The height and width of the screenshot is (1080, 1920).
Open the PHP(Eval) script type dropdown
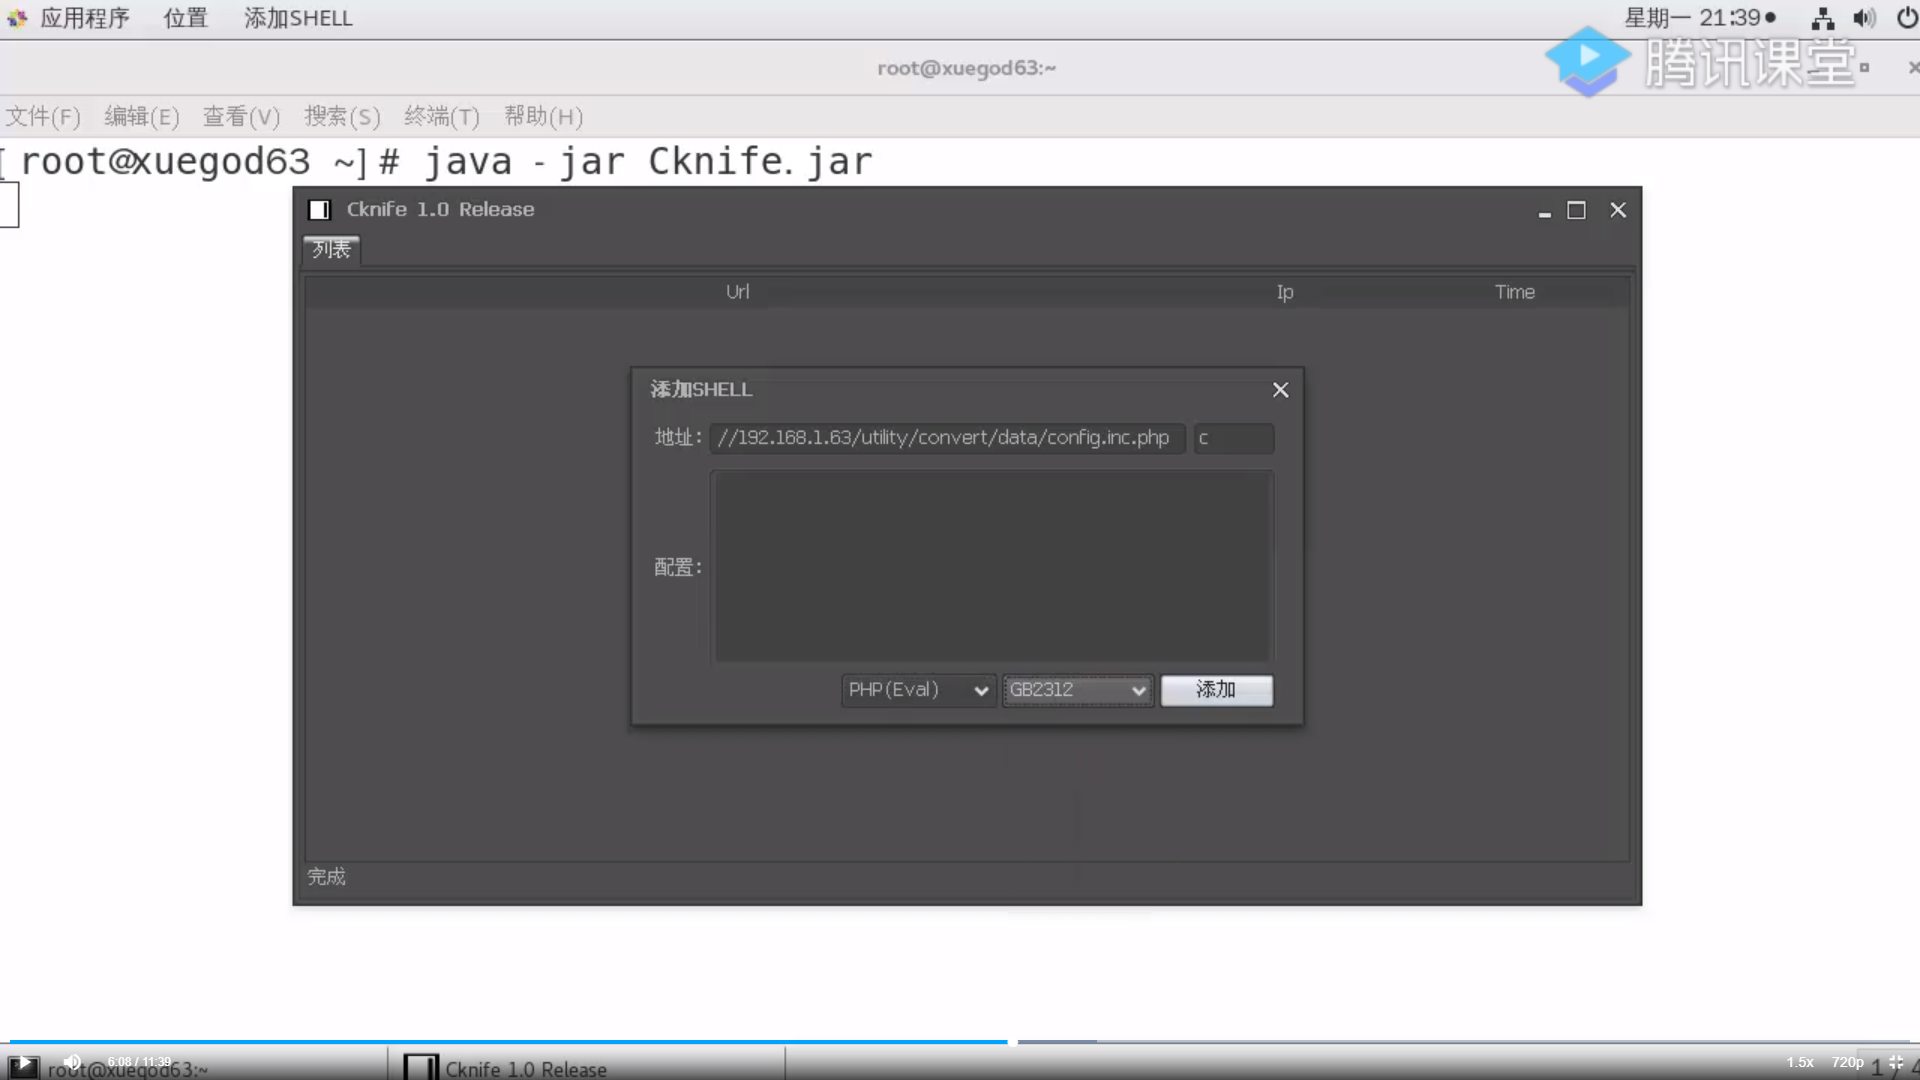[x=916, y=690]
